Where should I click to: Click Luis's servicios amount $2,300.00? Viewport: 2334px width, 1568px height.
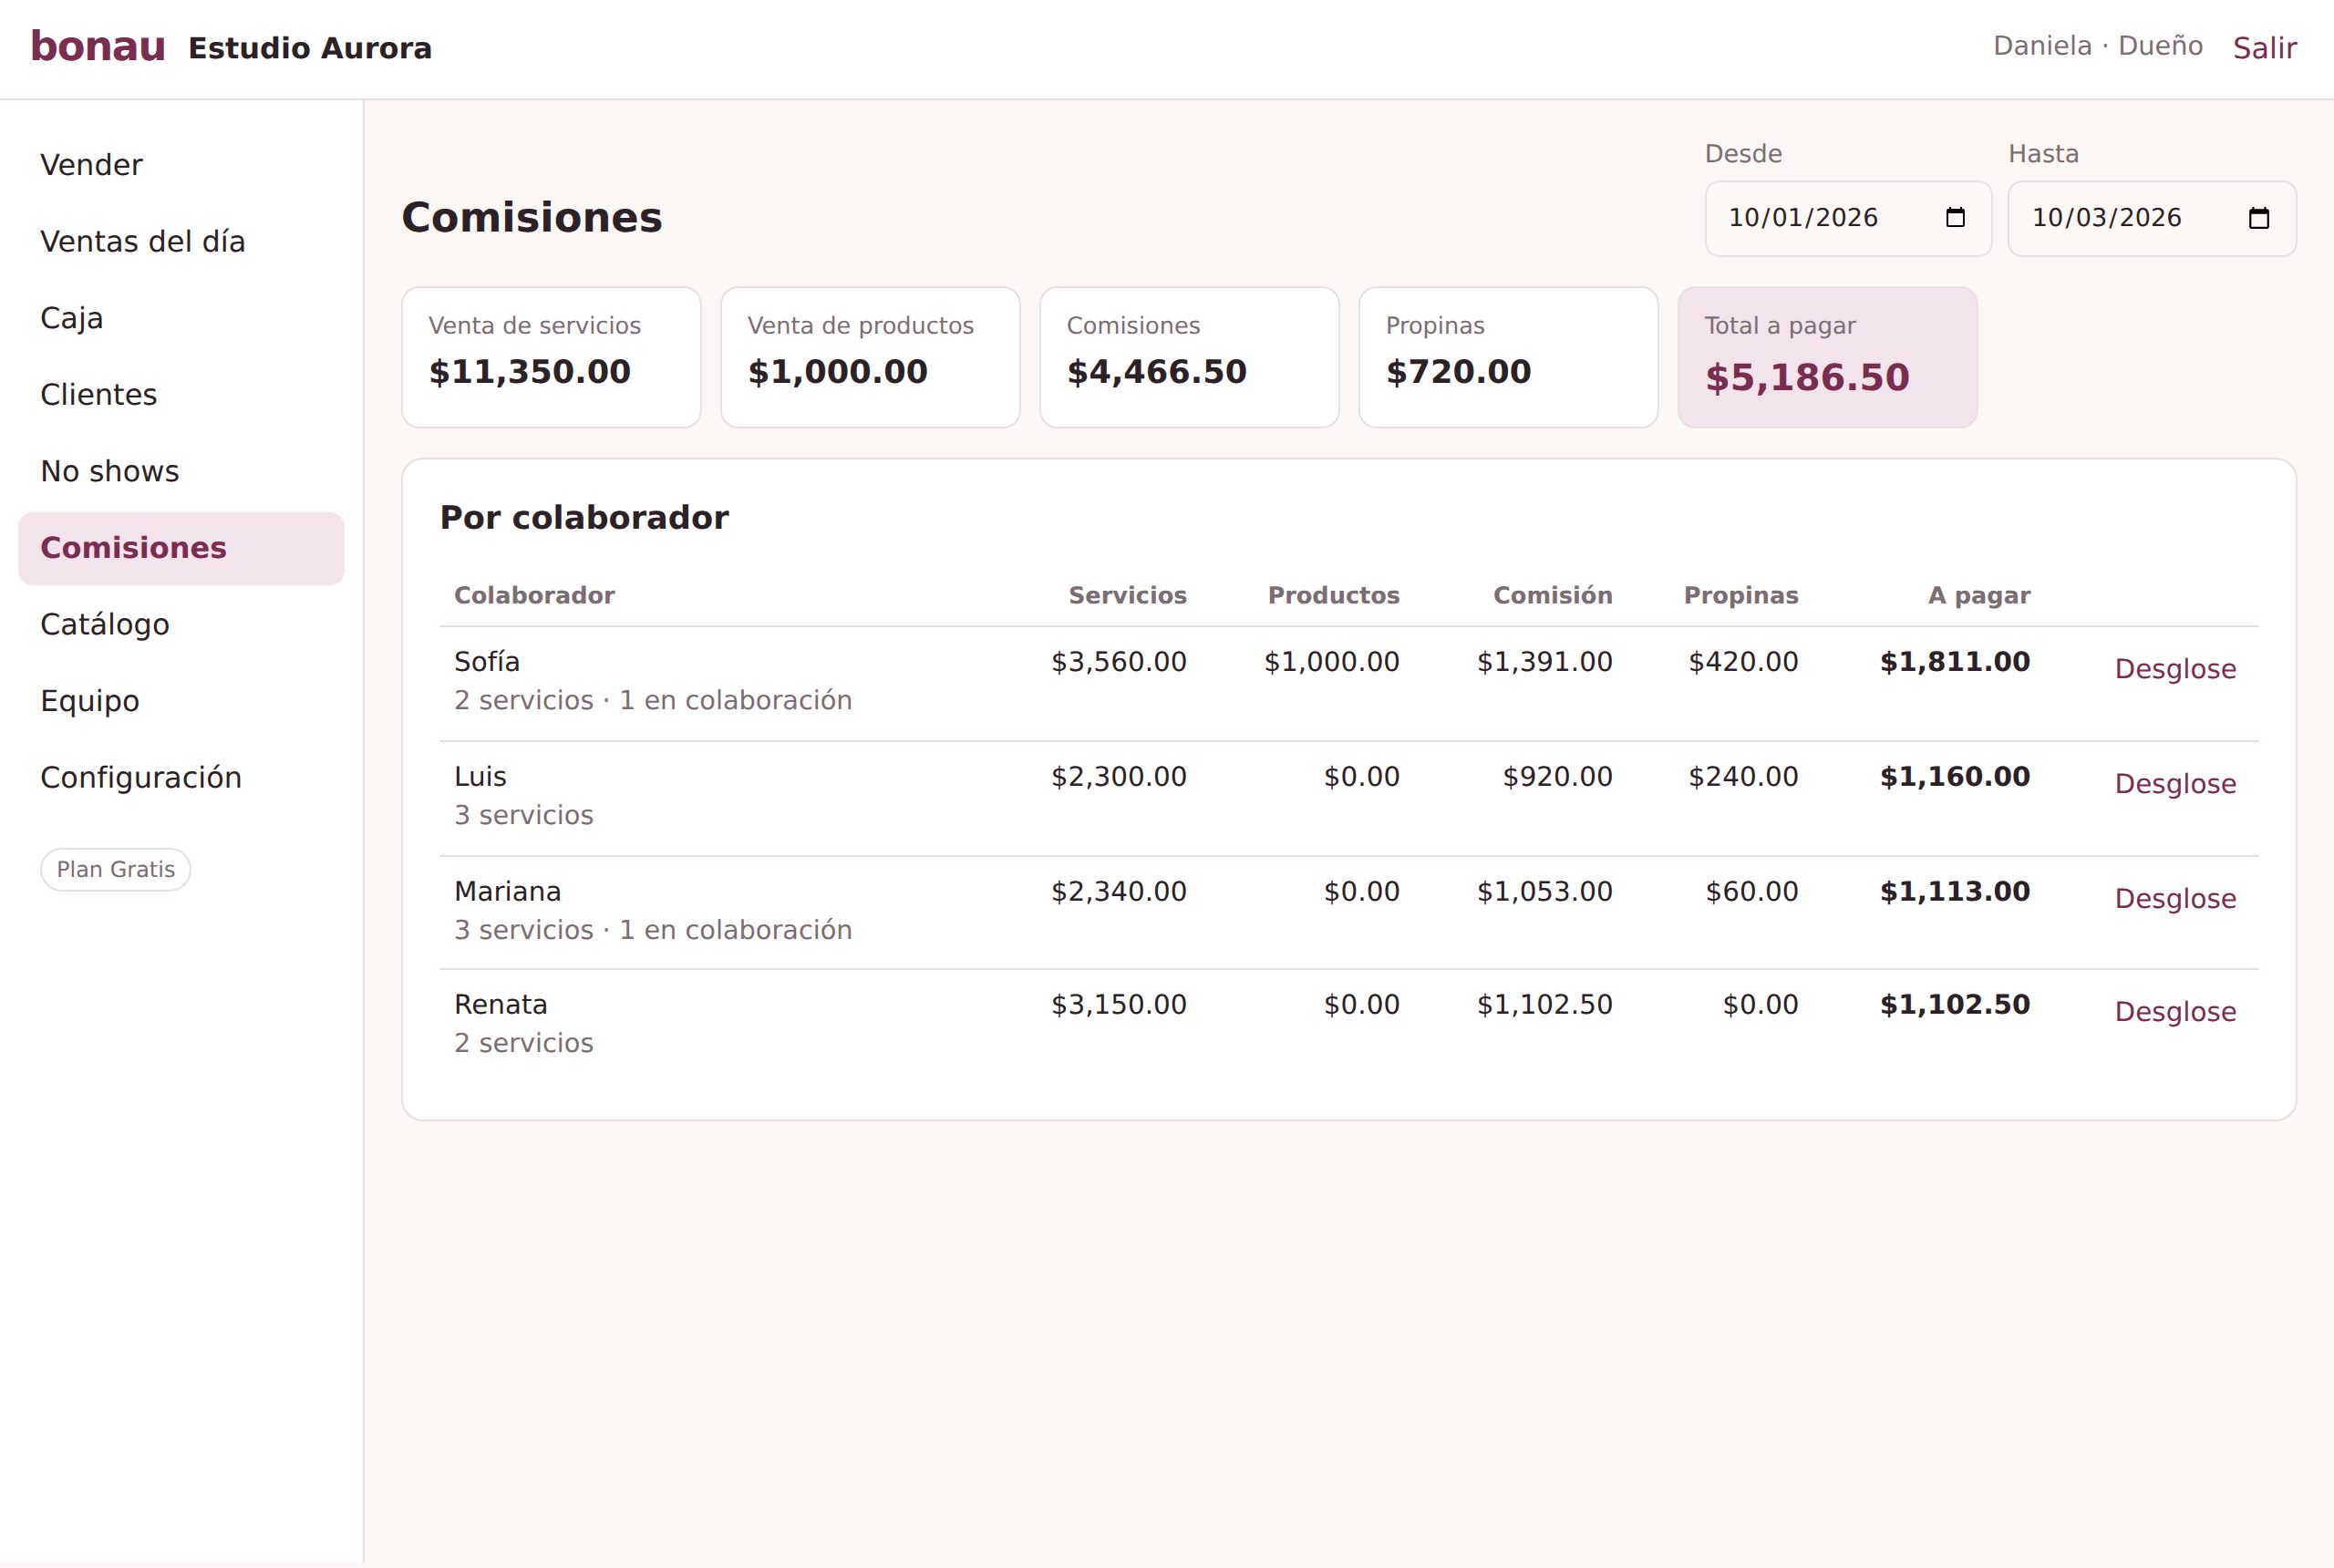[1118, 777]
